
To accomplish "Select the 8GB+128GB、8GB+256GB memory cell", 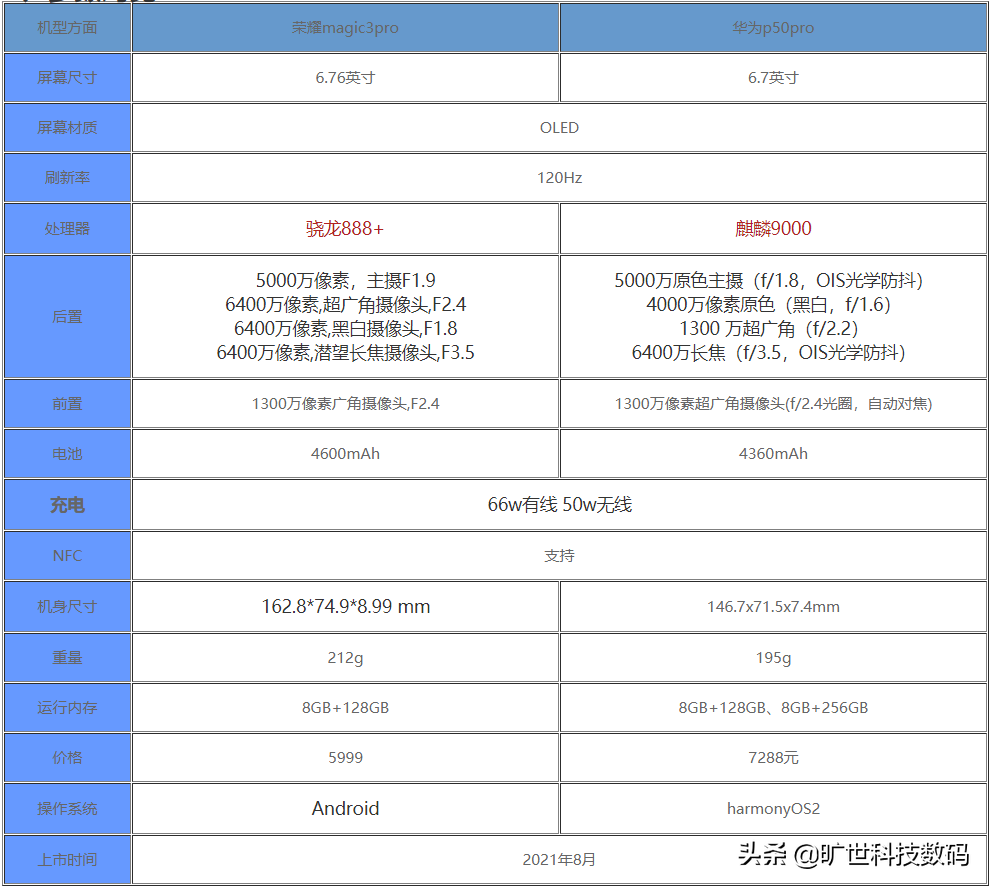I will pyautogui.click(x=773, y=707).
